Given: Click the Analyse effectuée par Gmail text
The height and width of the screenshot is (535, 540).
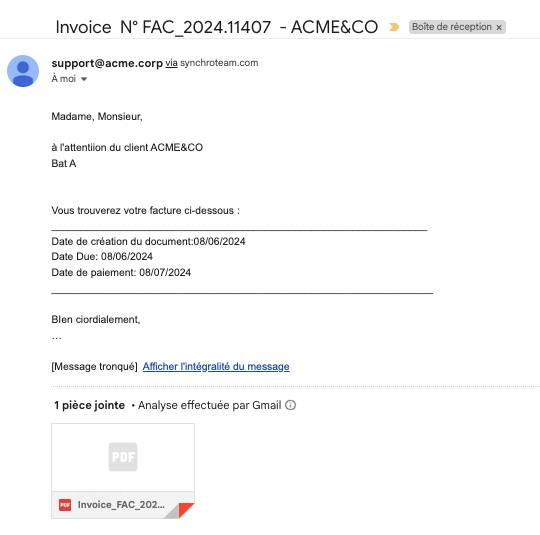Looking at the screenshot, I should coord(209,405).
